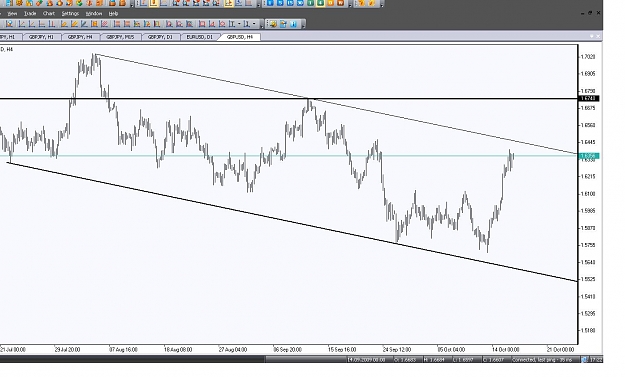Image resolution: width=625 pixels, height=377 pixels.
Task: Select the orange D (daily) timeframe button
Action: click(330, 3)
